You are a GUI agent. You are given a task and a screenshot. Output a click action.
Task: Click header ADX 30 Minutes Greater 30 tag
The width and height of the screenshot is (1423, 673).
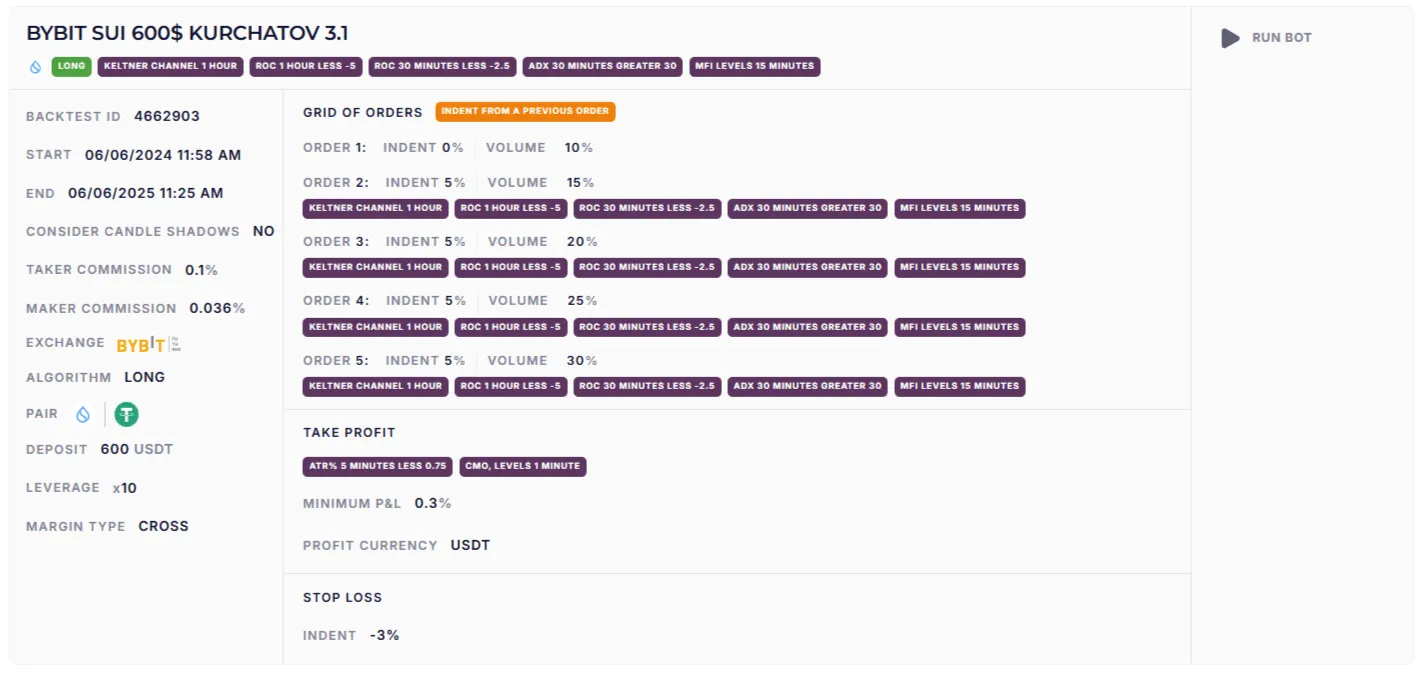click(x=602, y=67)
